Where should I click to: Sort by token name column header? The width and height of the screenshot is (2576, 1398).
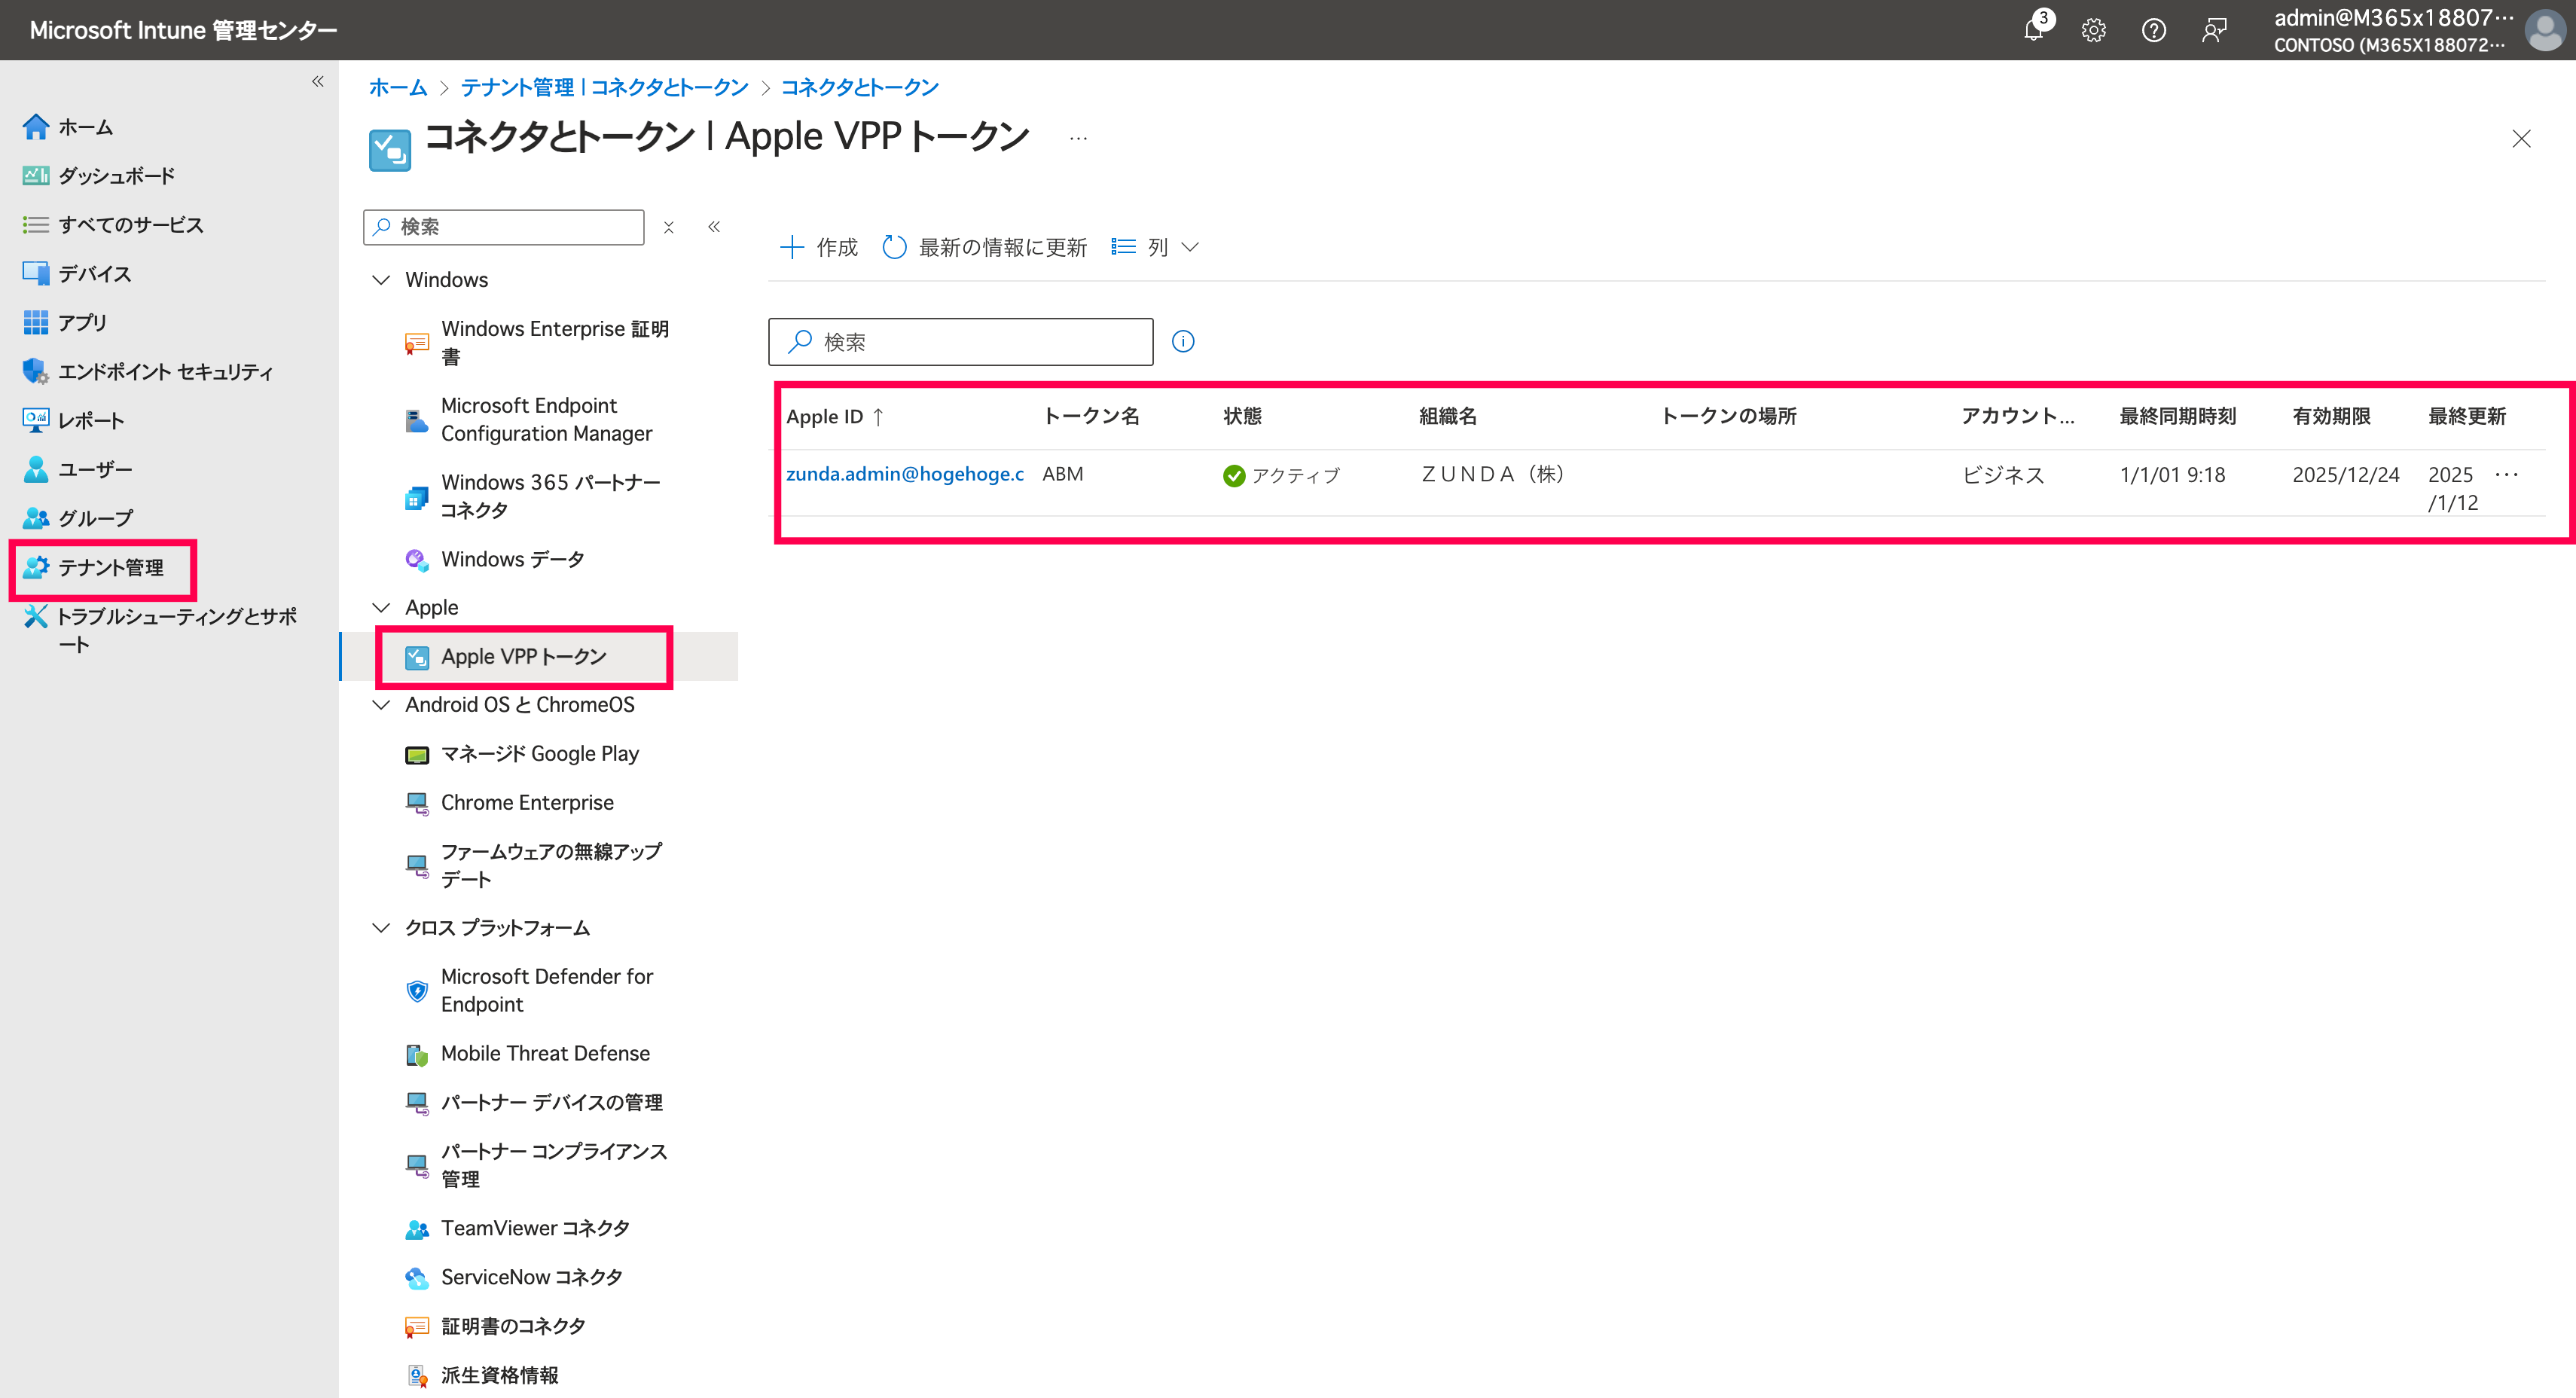1091,416
